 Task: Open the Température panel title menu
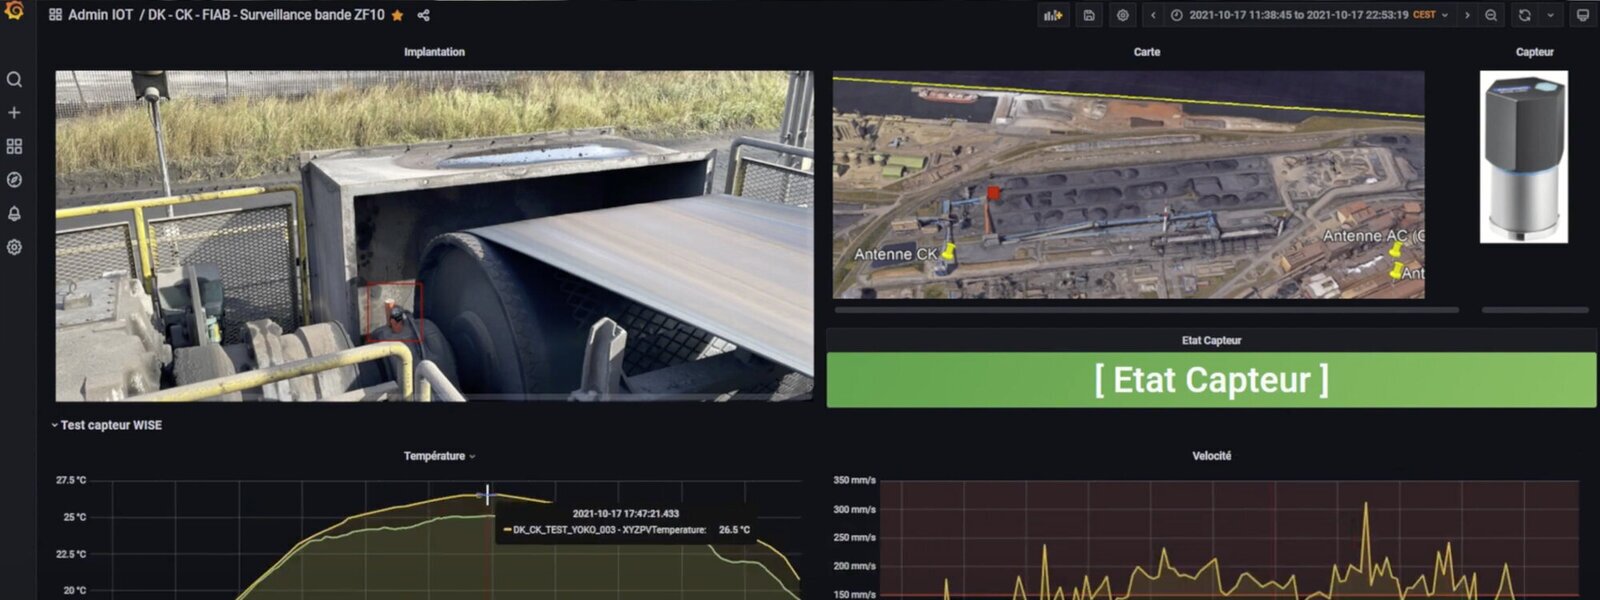point(439,456)
